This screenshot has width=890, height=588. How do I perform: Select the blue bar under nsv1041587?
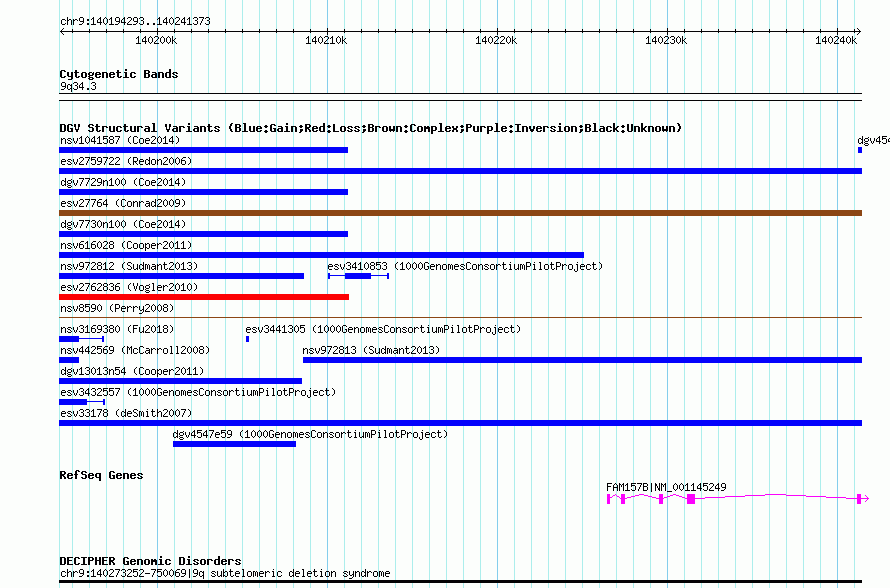(203, 150)
